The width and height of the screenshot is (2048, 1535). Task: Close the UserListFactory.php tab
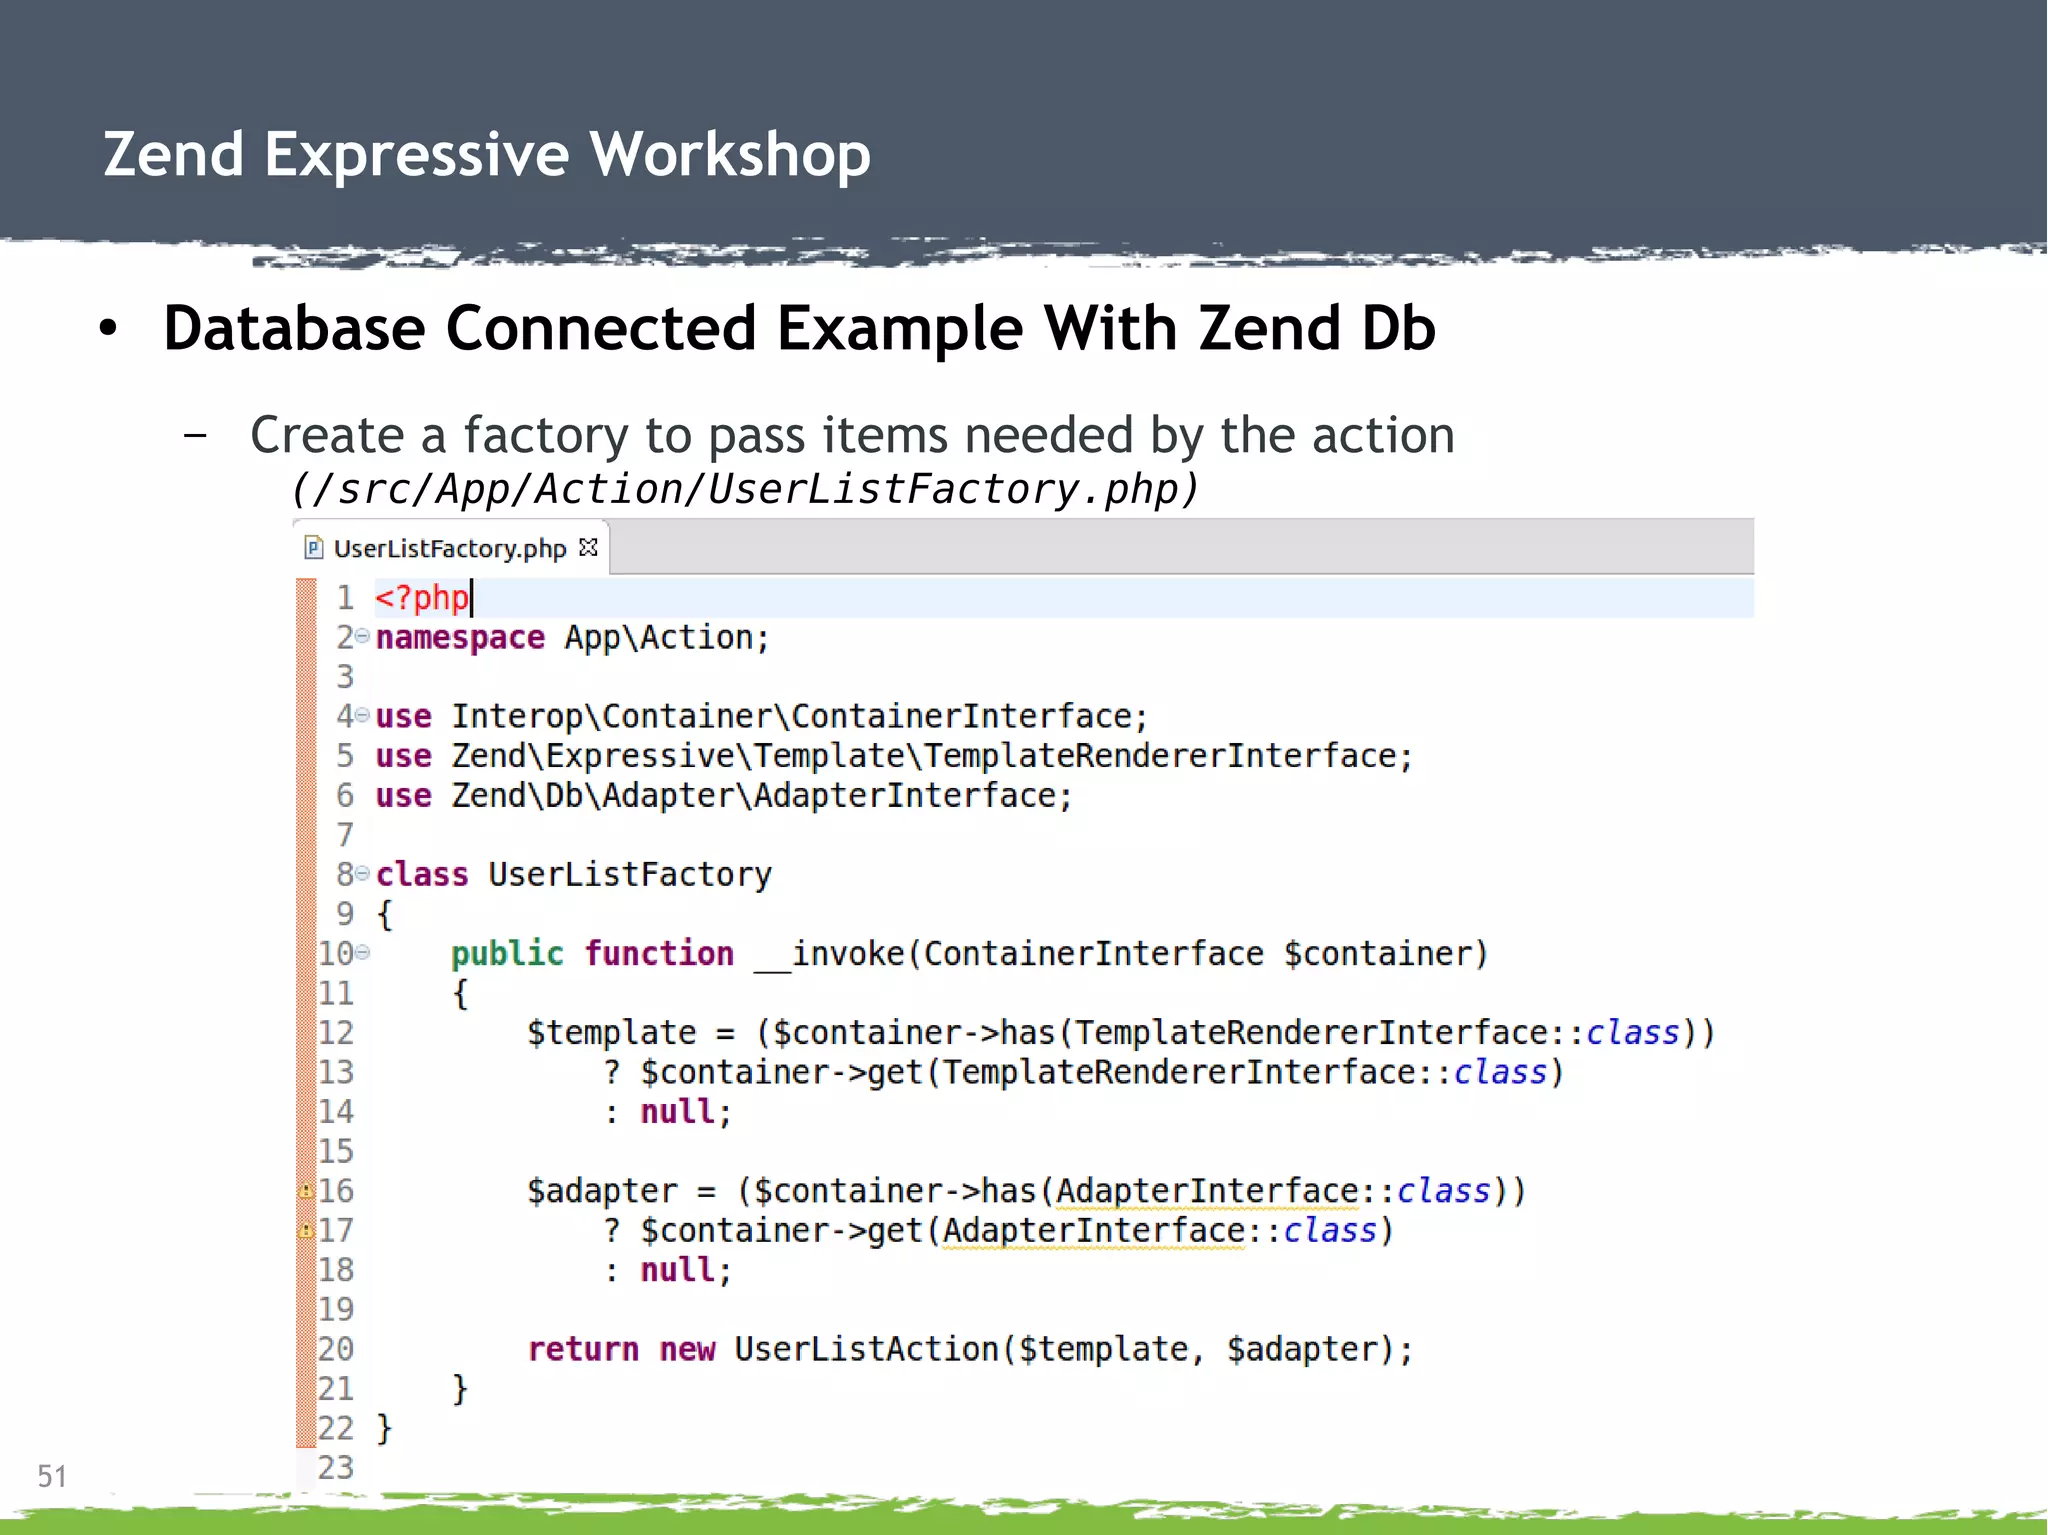pyautogui.click(x=589, y=547)
